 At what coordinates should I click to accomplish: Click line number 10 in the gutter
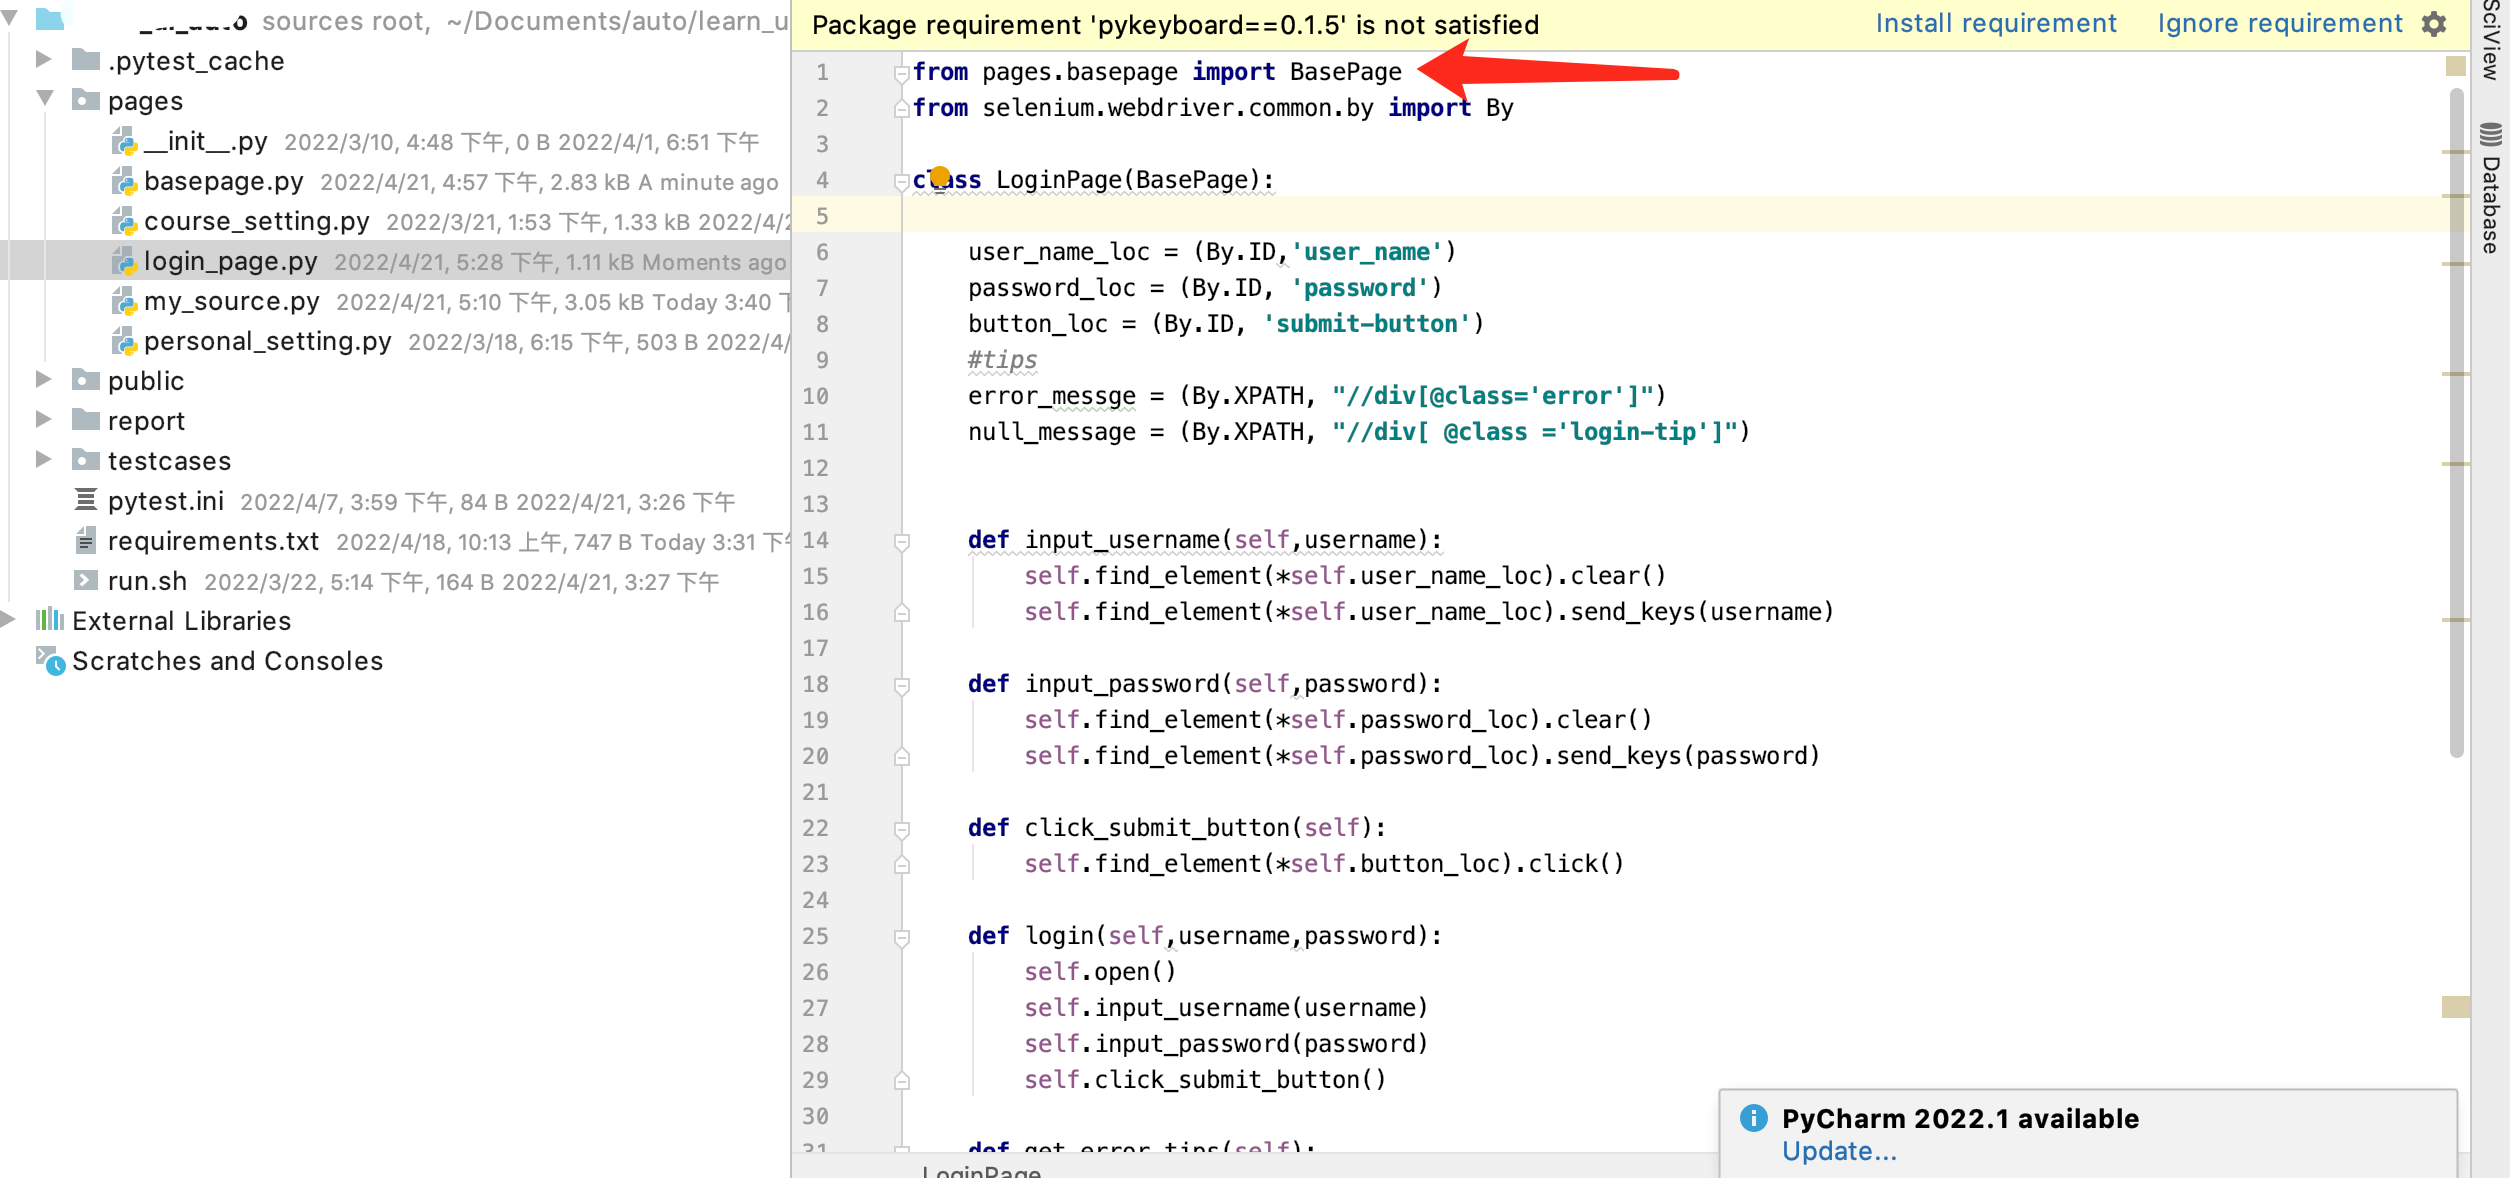(x=815, y=396)
